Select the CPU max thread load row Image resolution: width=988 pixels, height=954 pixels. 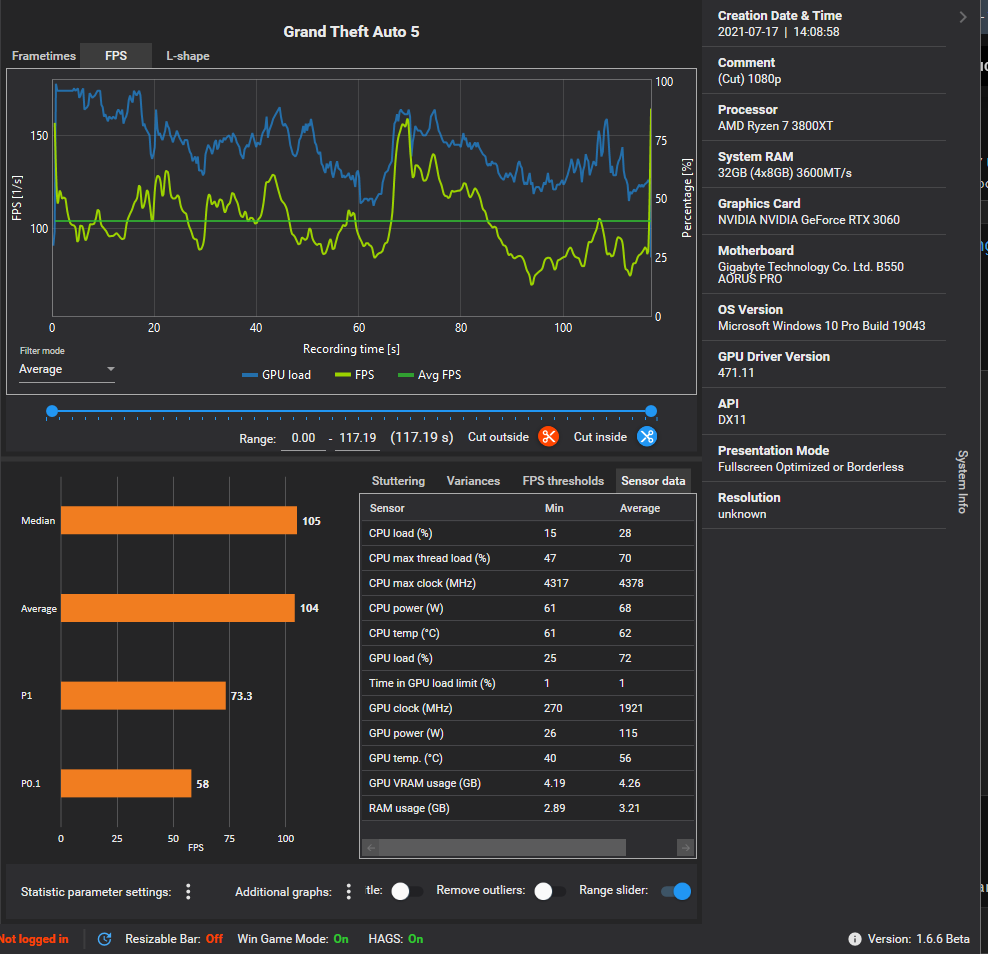pyautogui.click(x=527, y=558)
